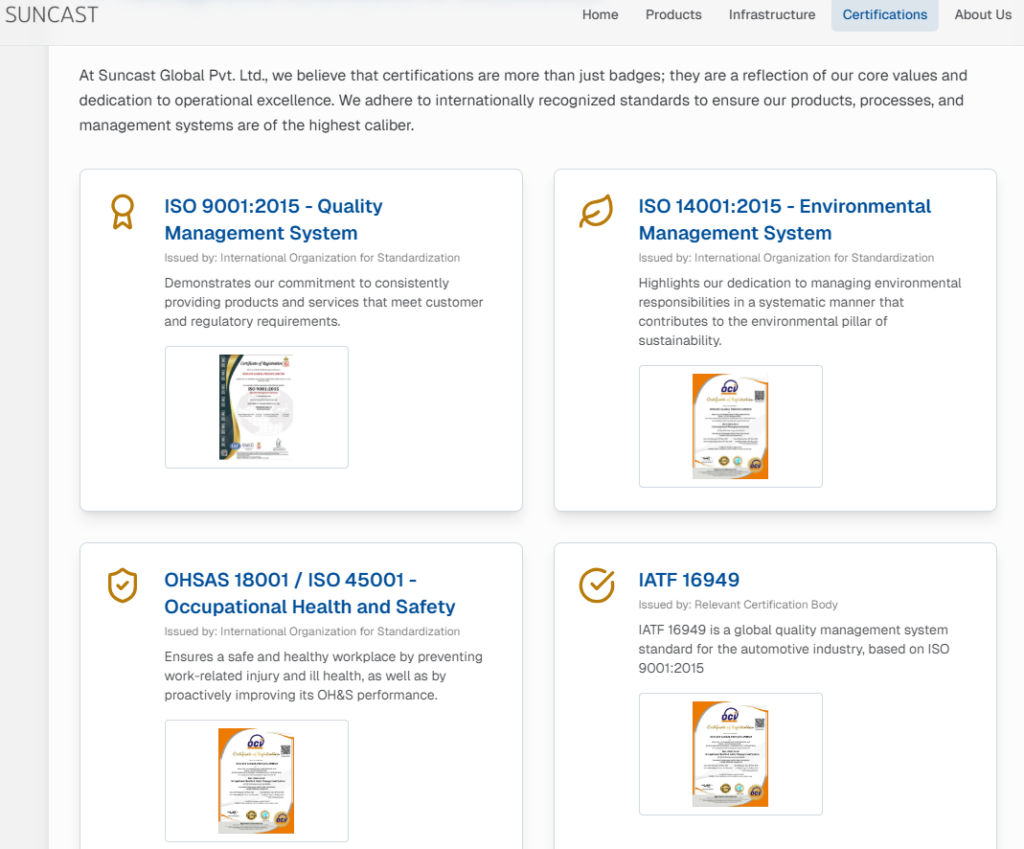
Task: Open the OHSAS 18001 / ISO 45001 certificate thumbnail
Action: click(x=257, y=780)
